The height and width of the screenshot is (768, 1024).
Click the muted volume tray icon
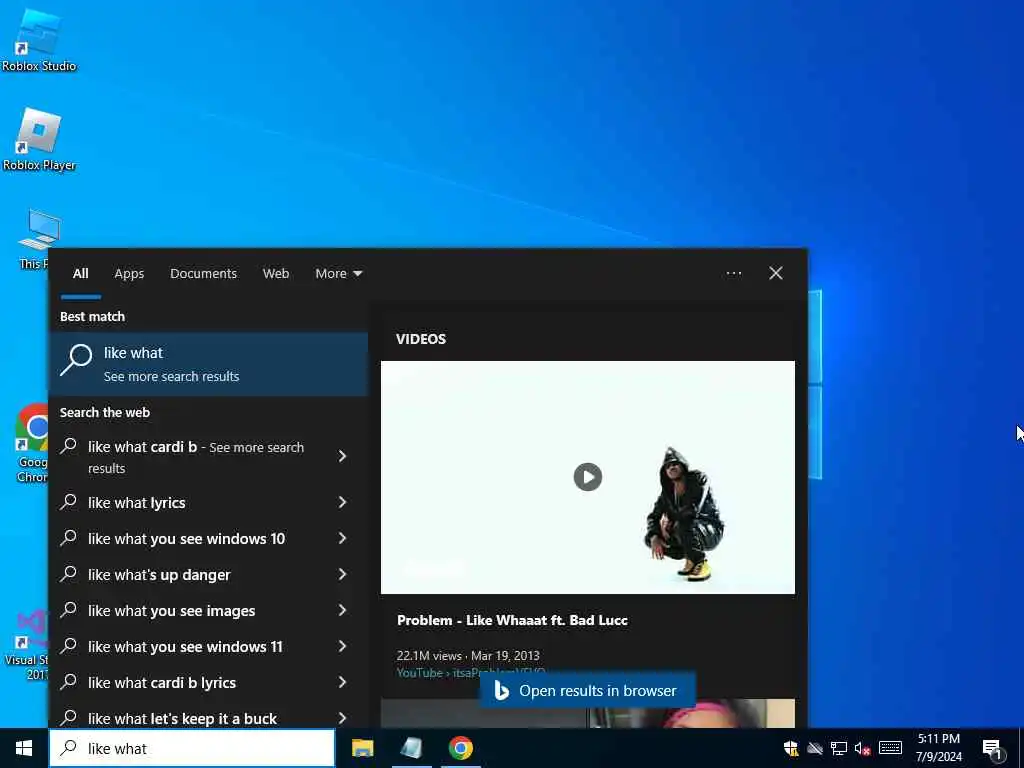pyautogui.click(x=862, y=748)
